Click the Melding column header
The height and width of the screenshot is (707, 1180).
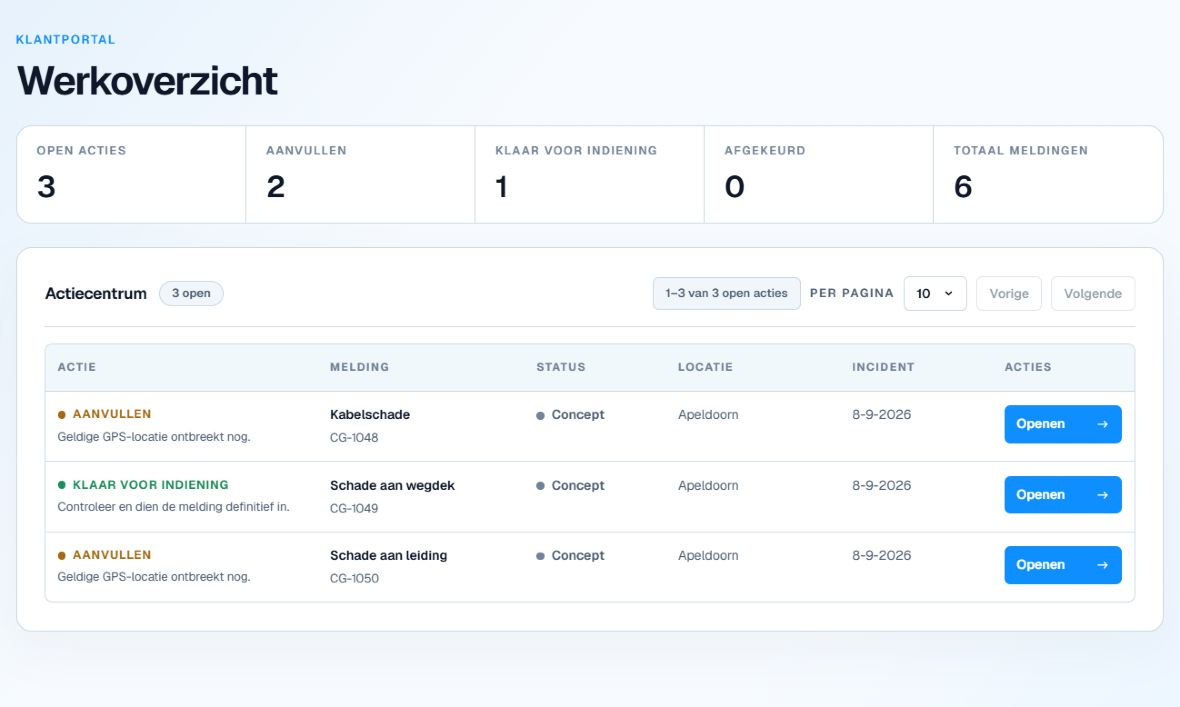click(x=360, y=367)
